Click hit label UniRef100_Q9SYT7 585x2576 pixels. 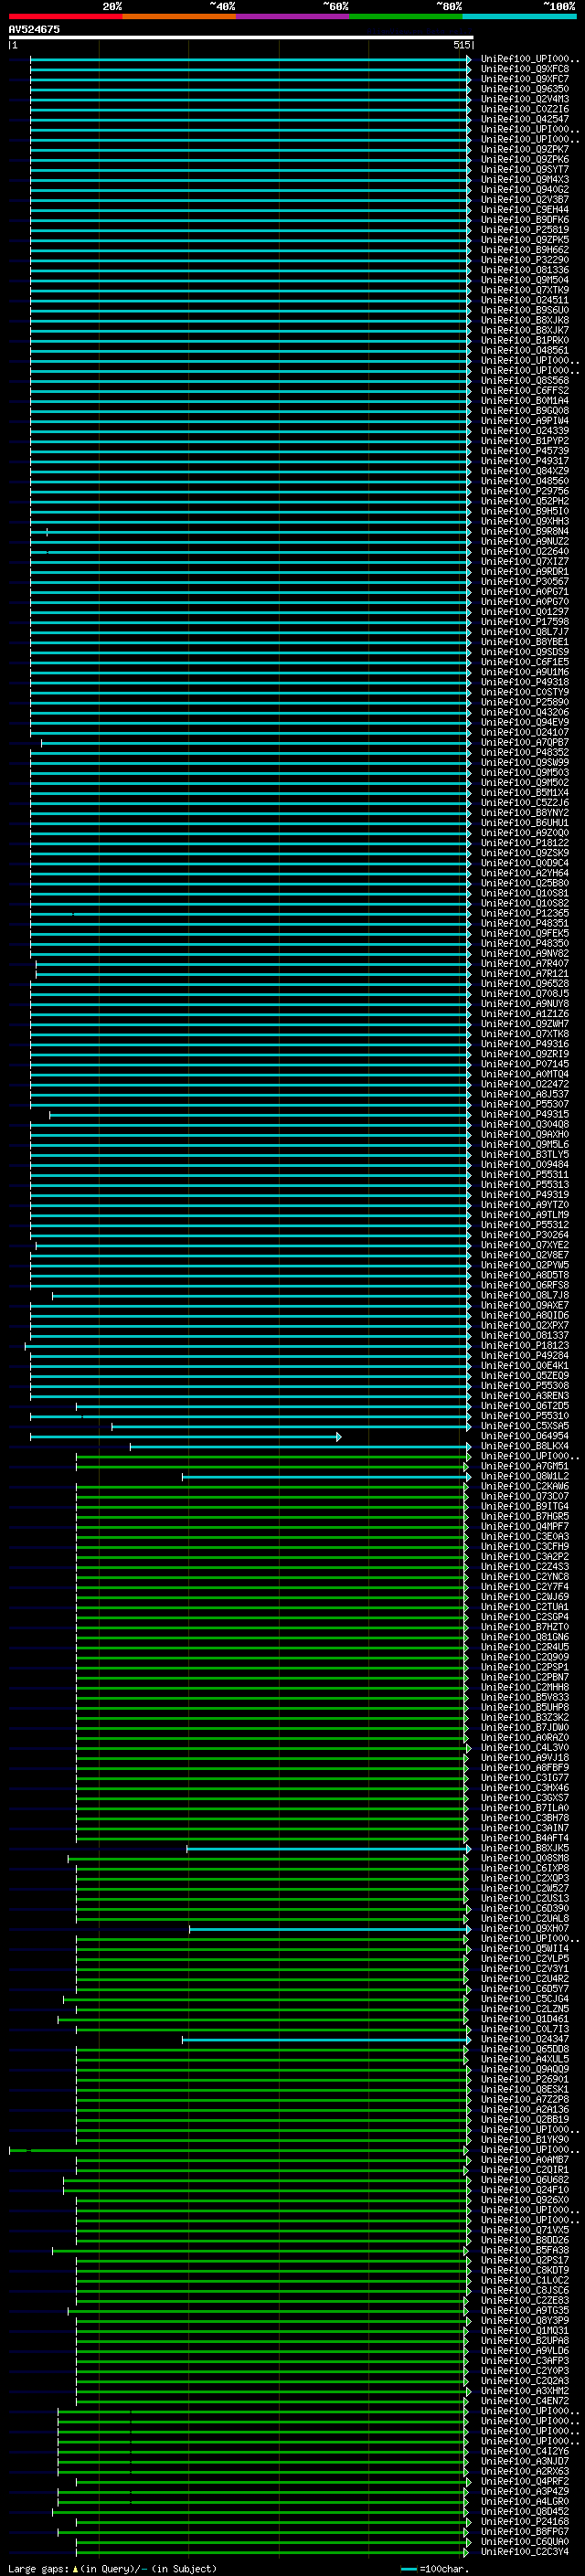pos(525,169)
